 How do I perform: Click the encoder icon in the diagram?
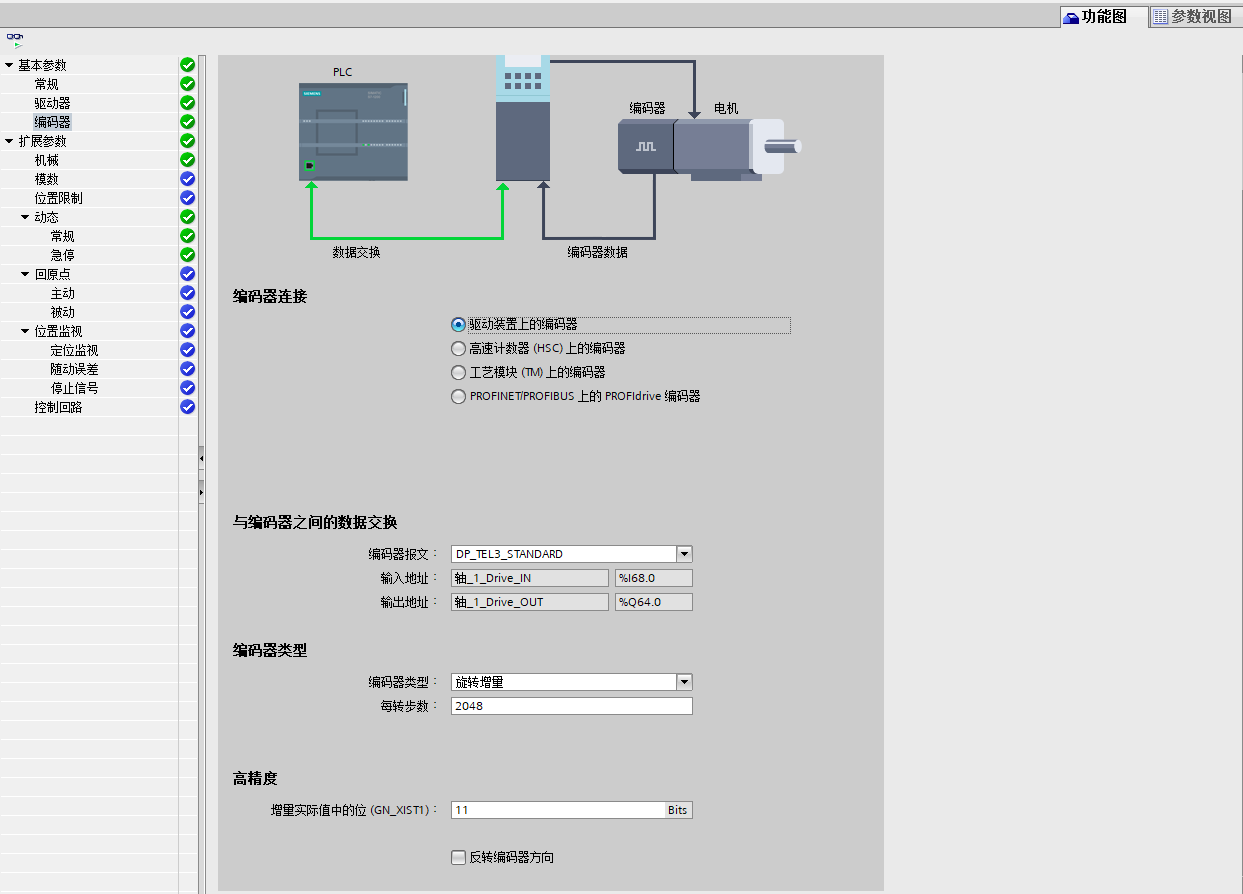[645, 146]
